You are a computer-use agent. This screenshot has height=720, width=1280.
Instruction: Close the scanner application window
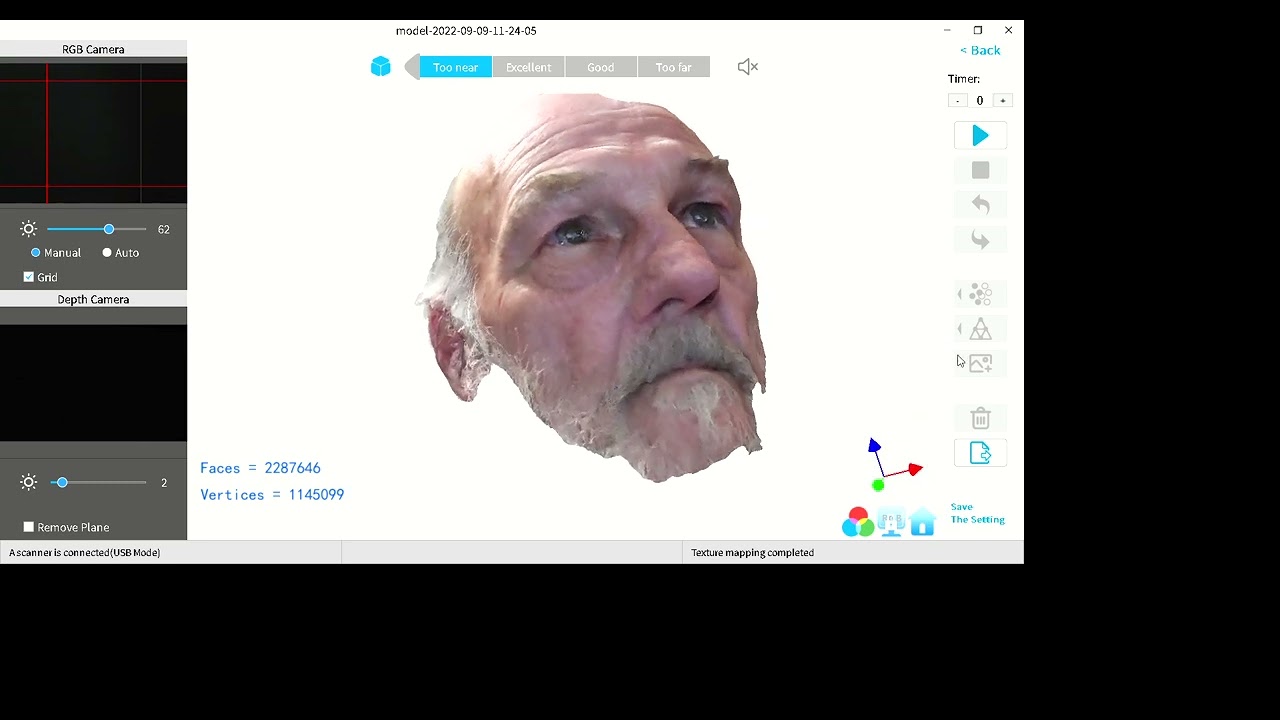1008,30
